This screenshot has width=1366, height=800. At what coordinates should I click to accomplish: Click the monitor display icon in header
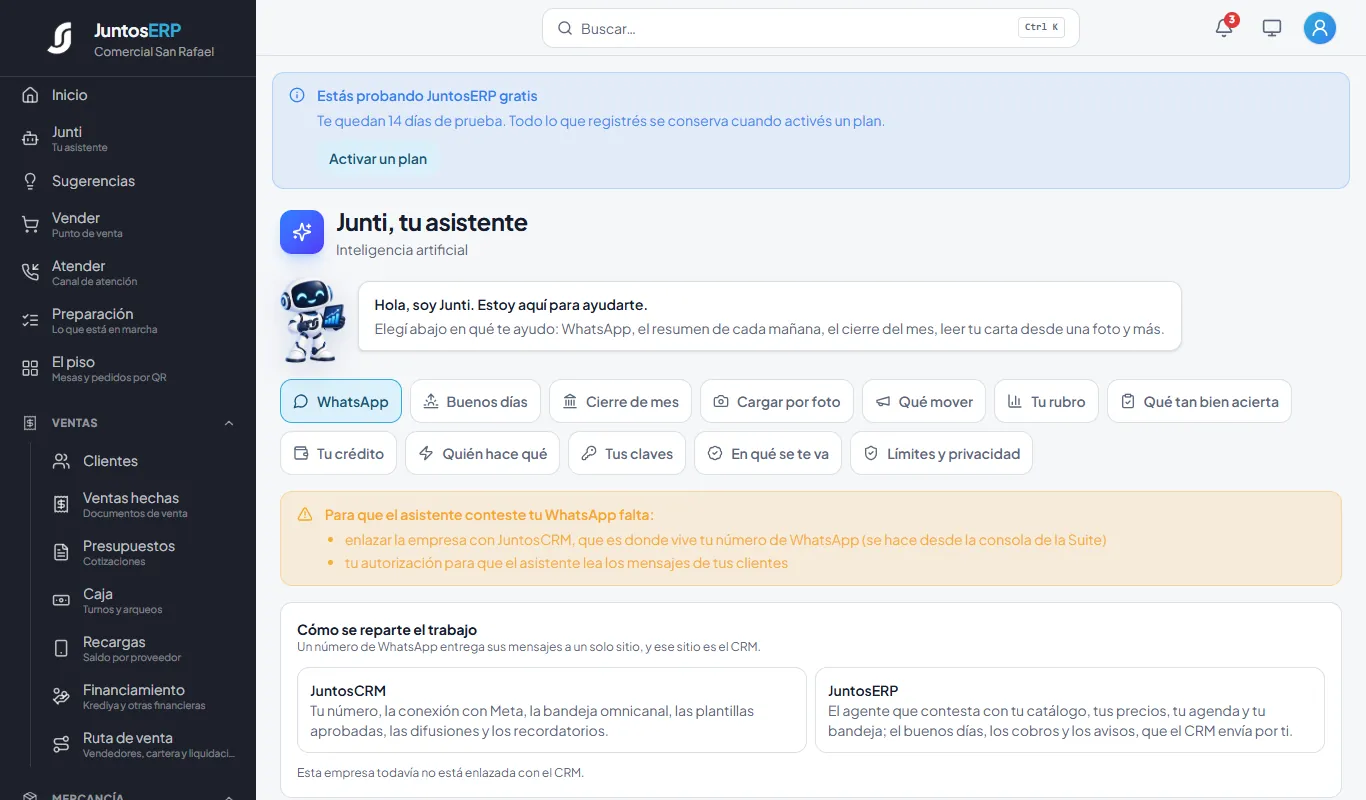coord(1272,28)
